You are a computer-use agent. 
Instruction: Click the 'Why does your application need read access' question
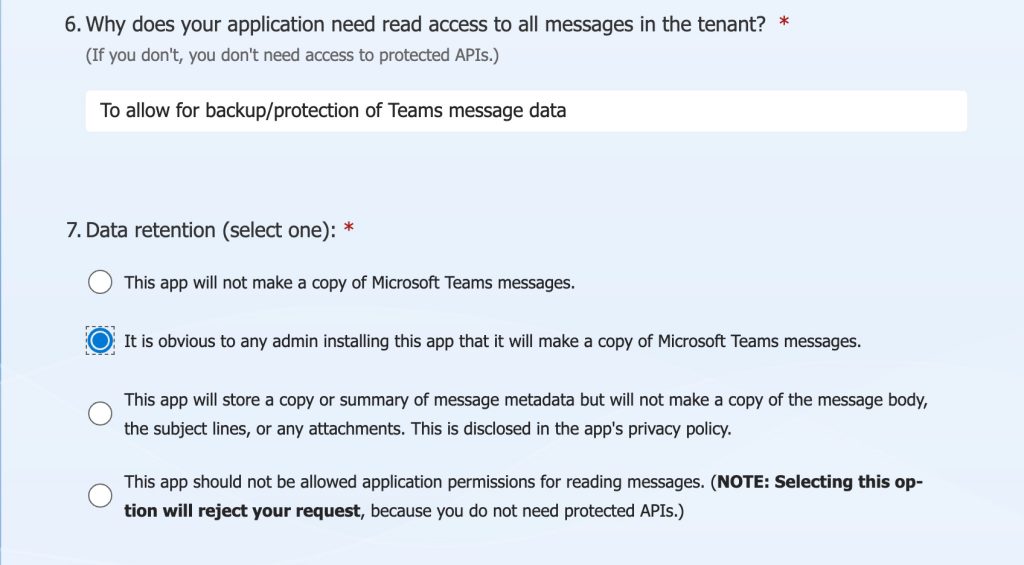pos(425,25)
